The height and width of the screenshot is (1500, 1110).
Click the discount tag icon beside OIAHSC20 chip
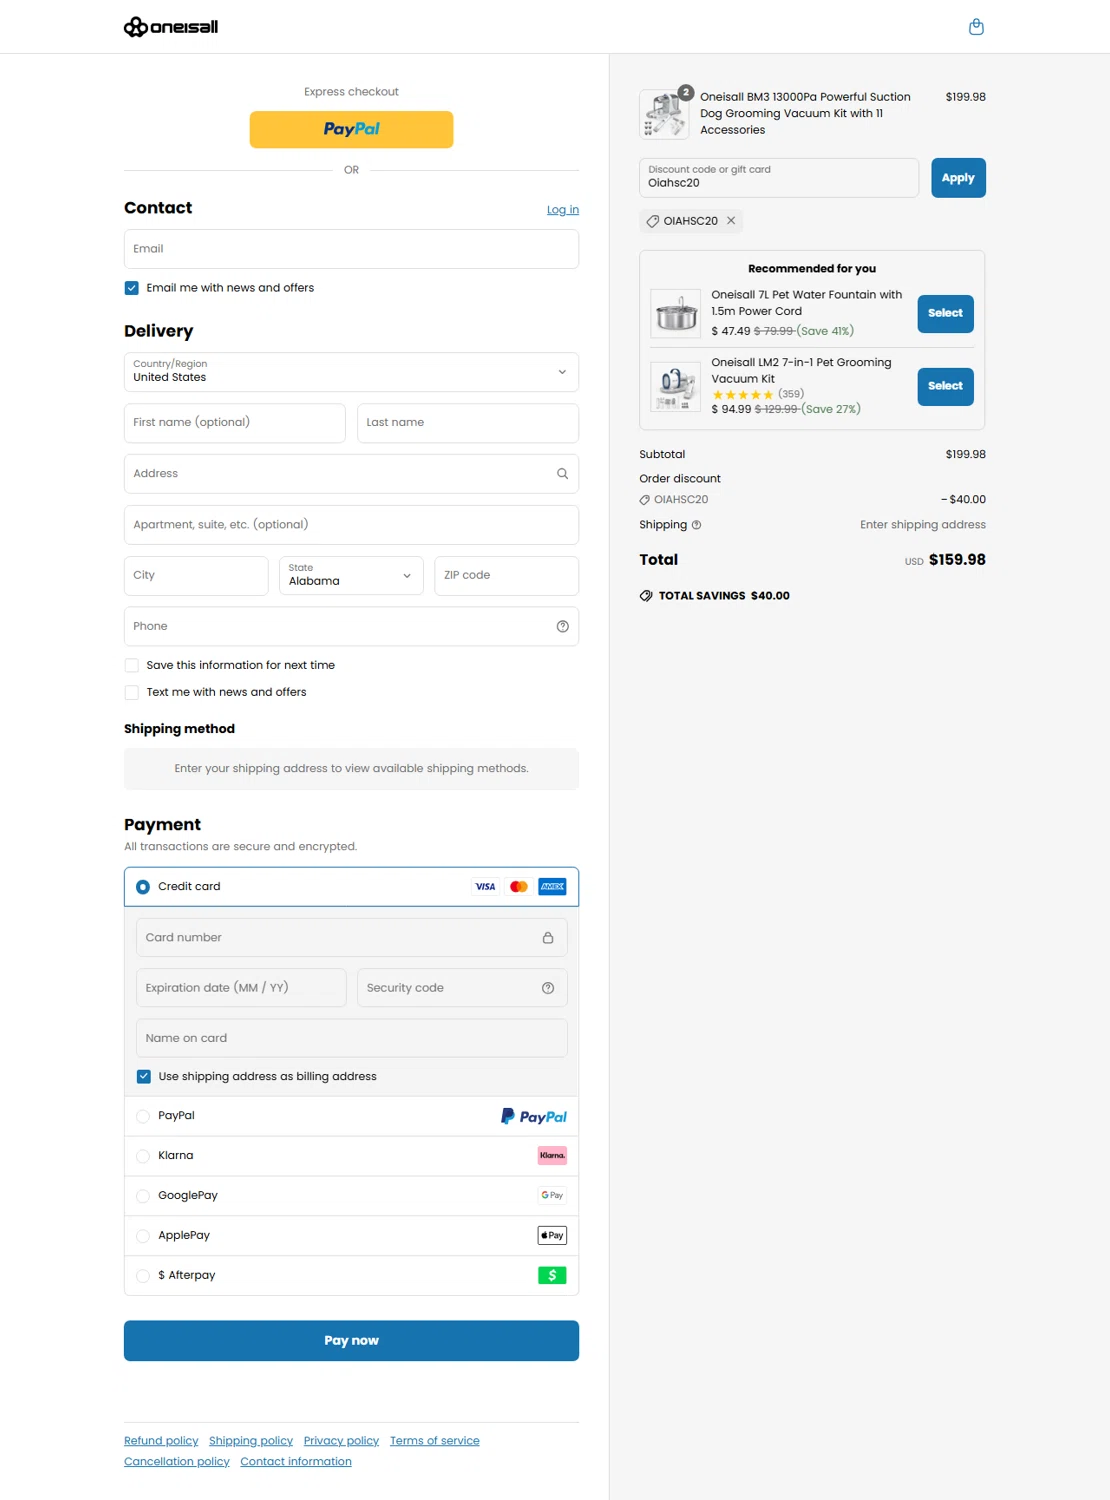[x=652, y=221]
